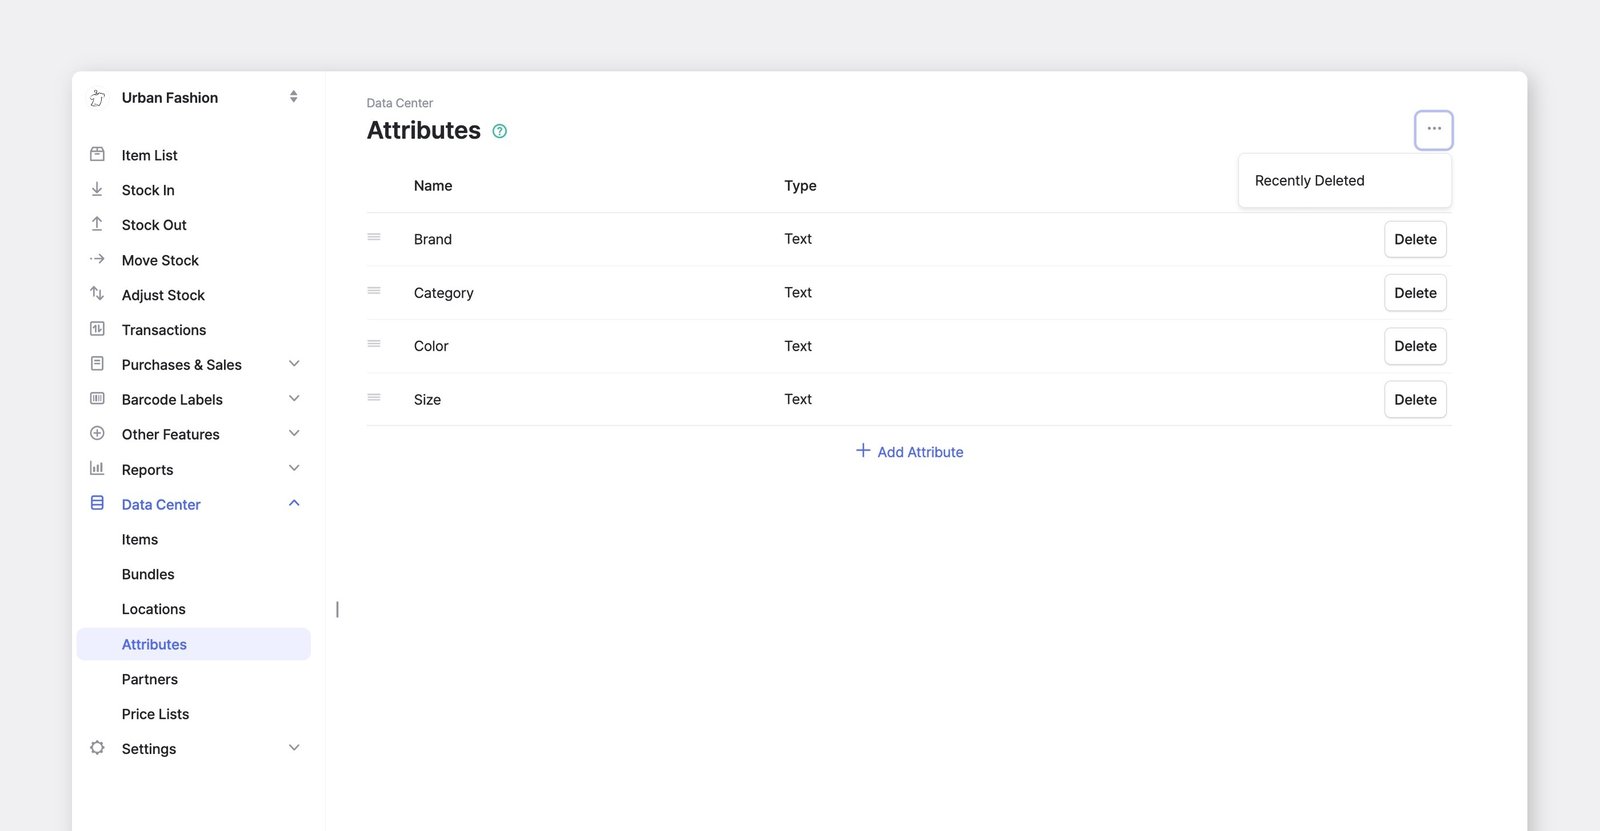Open the workspace switcher arrows
The image size is (1600, 831).
tap(294, 97)
